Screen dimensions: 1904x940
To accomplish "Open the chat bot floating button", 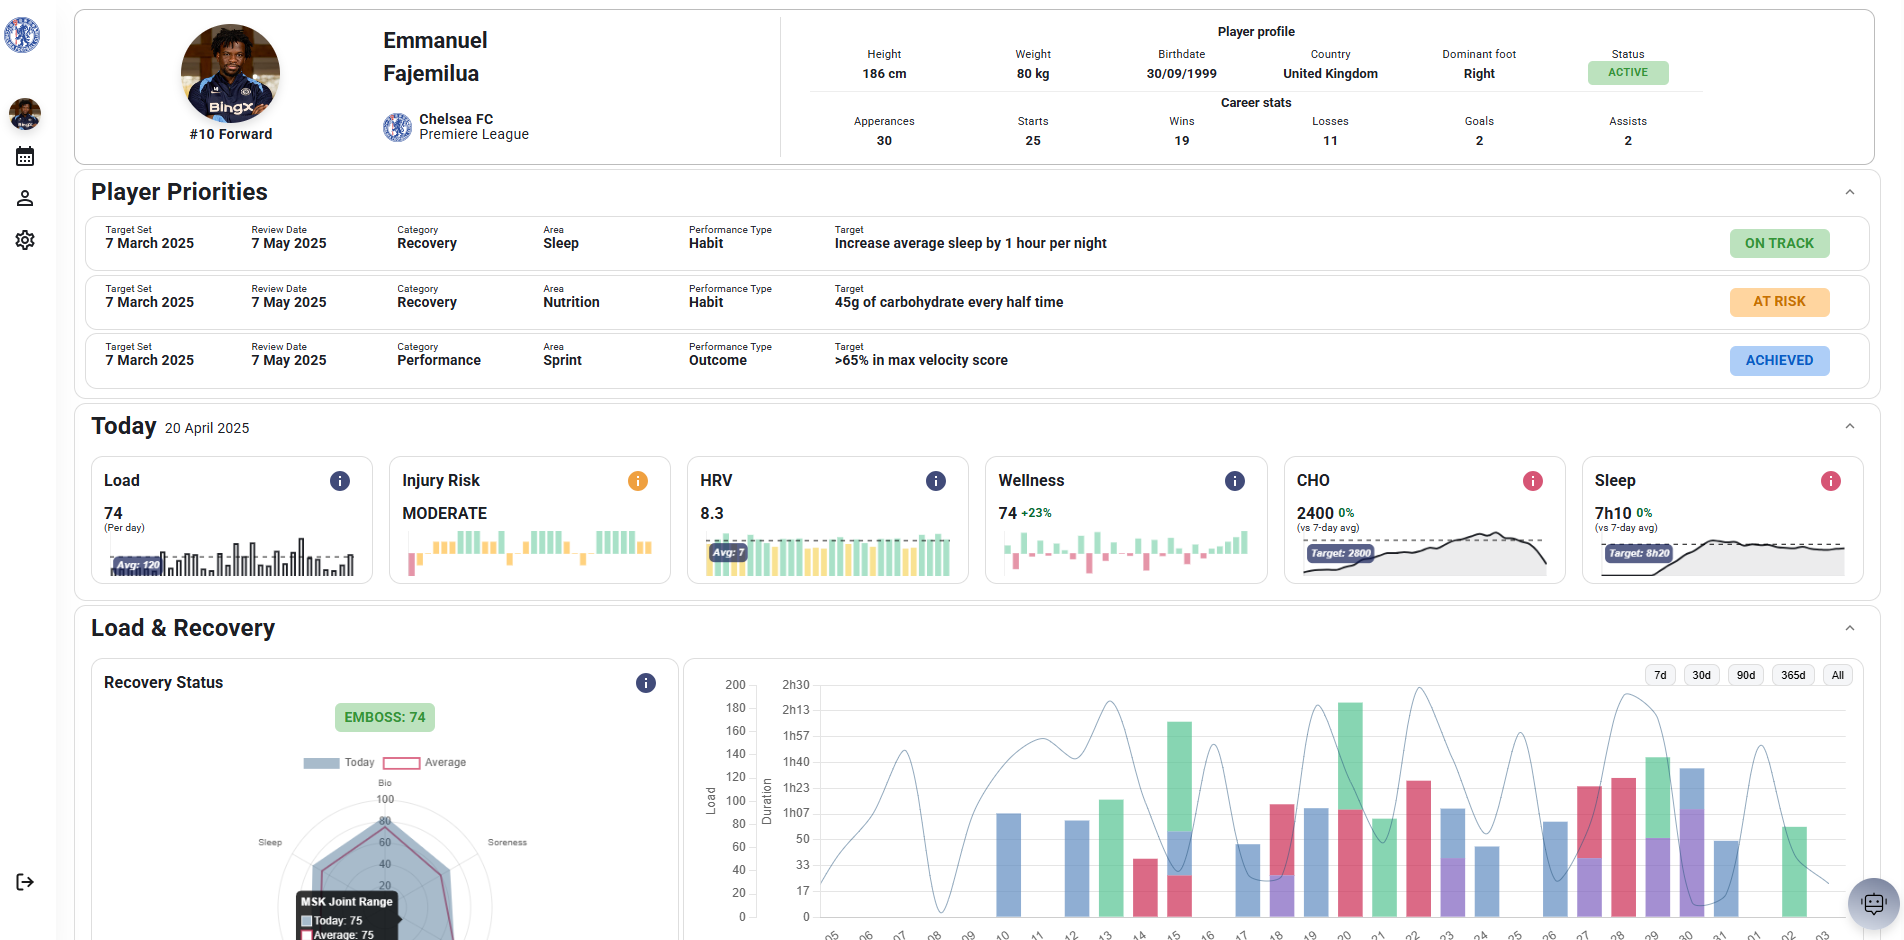I will pos(1873,904).
